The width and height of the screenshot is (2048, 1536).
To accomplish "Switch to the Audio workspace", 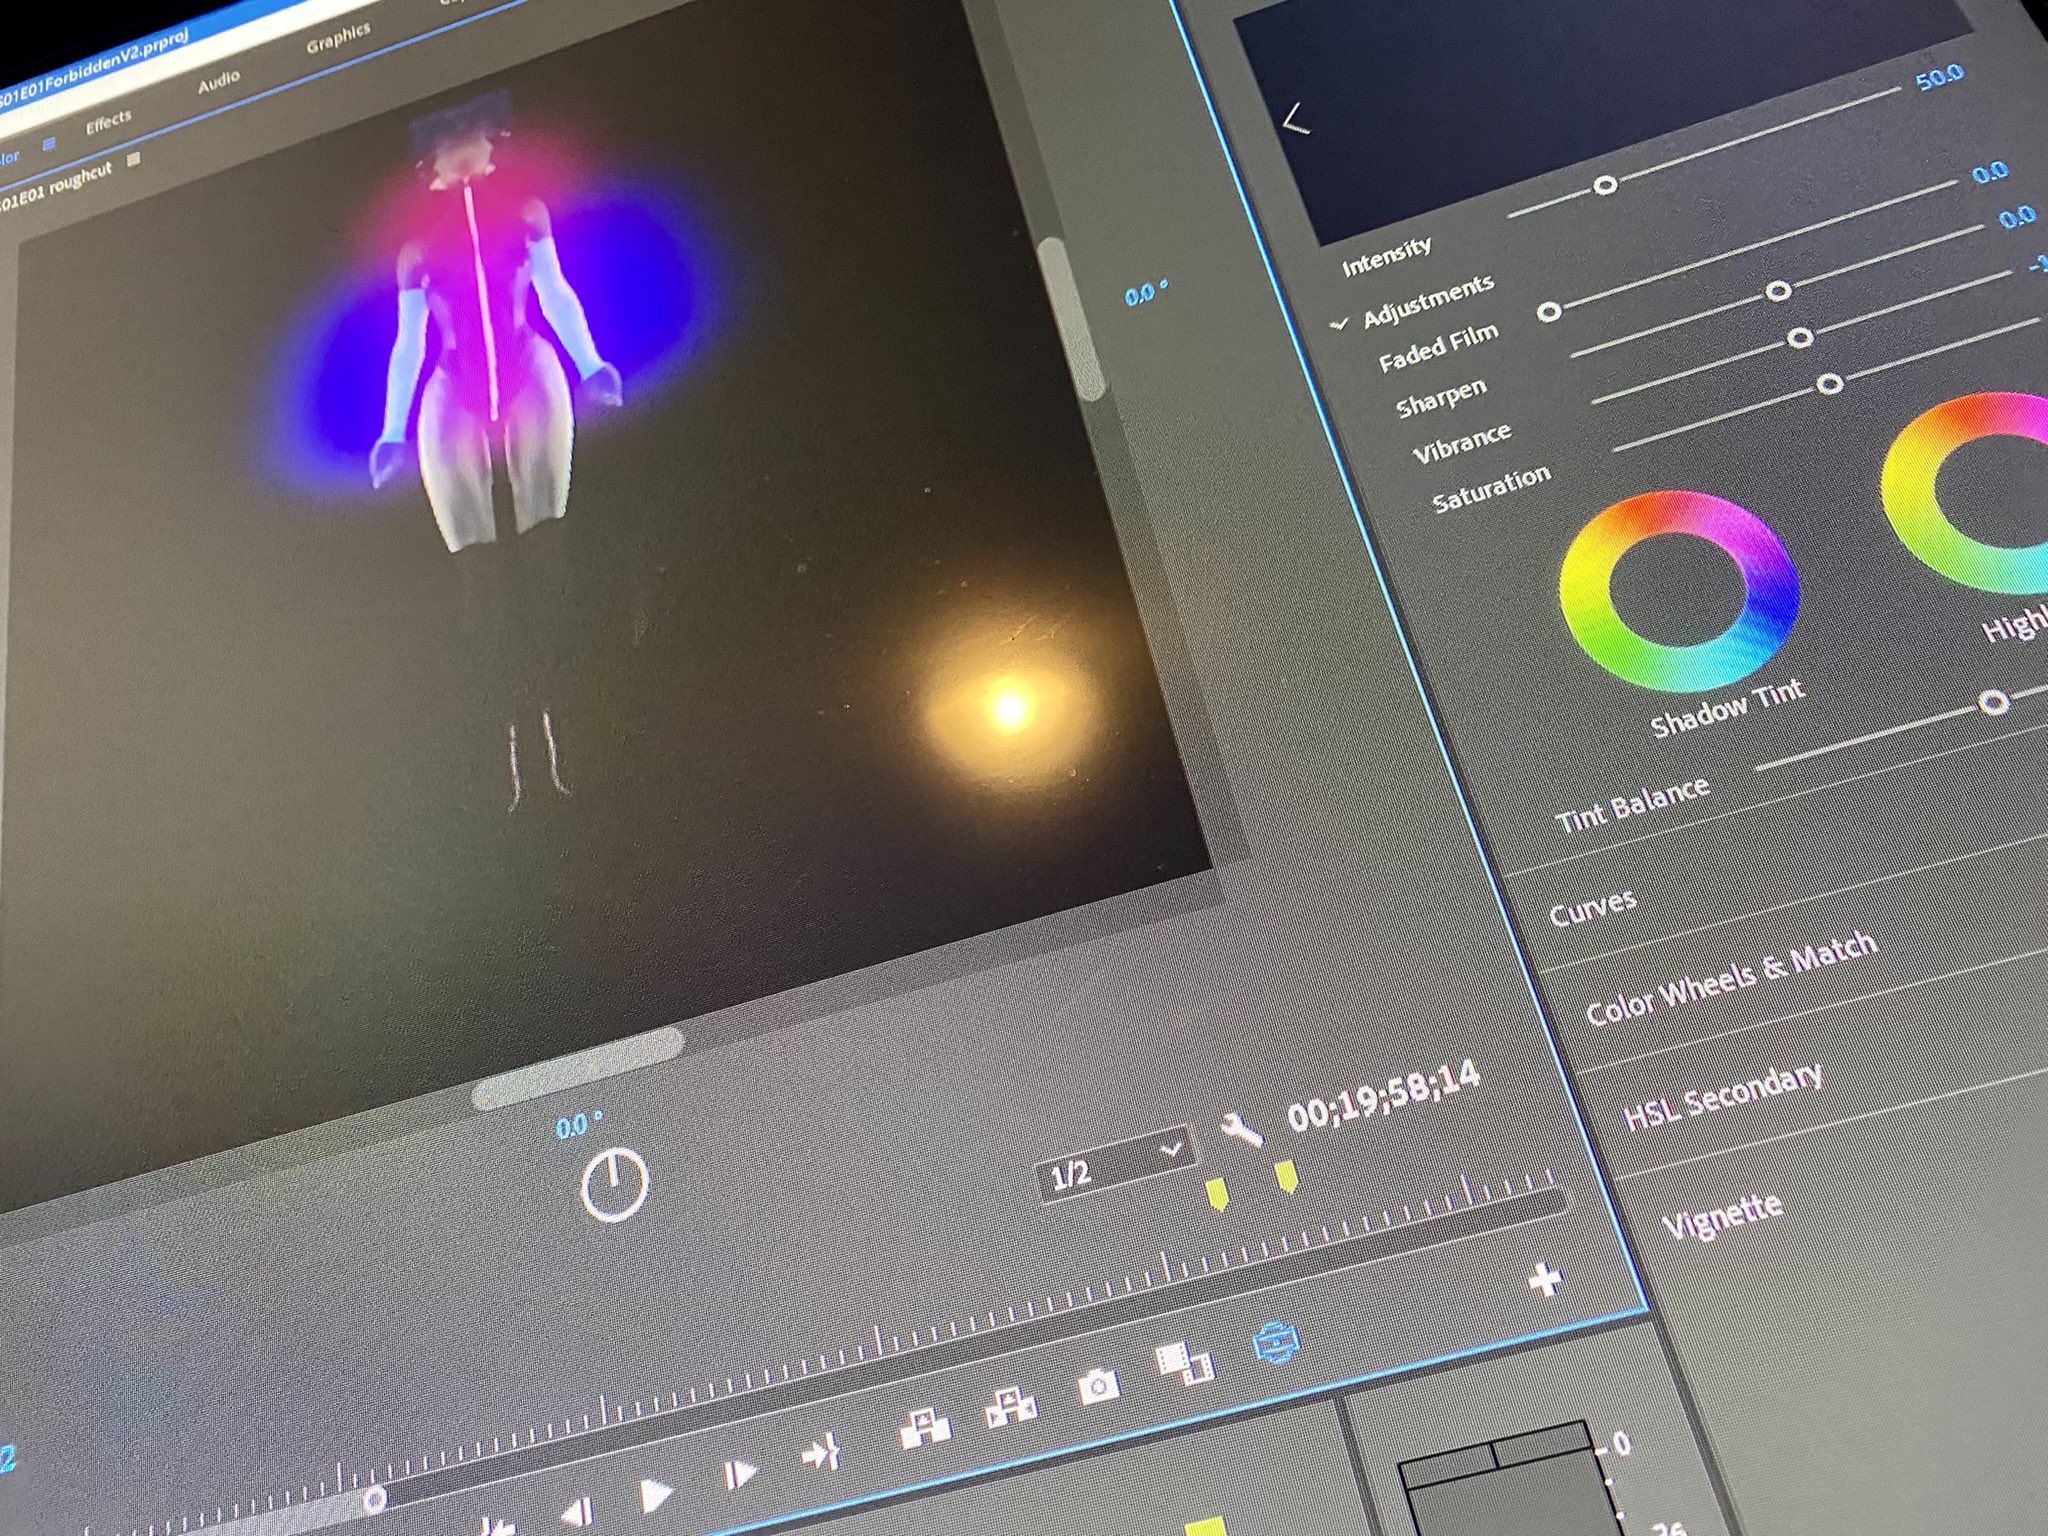I will 218,82.
